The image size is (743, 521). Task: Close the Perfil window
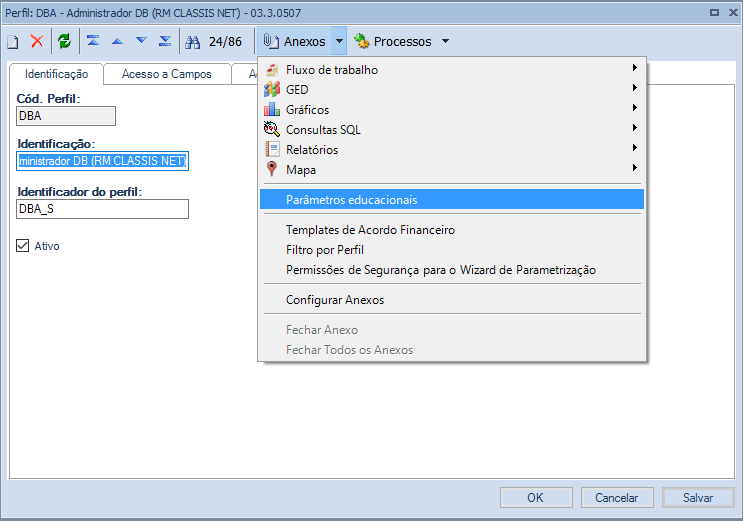(733, 13)
